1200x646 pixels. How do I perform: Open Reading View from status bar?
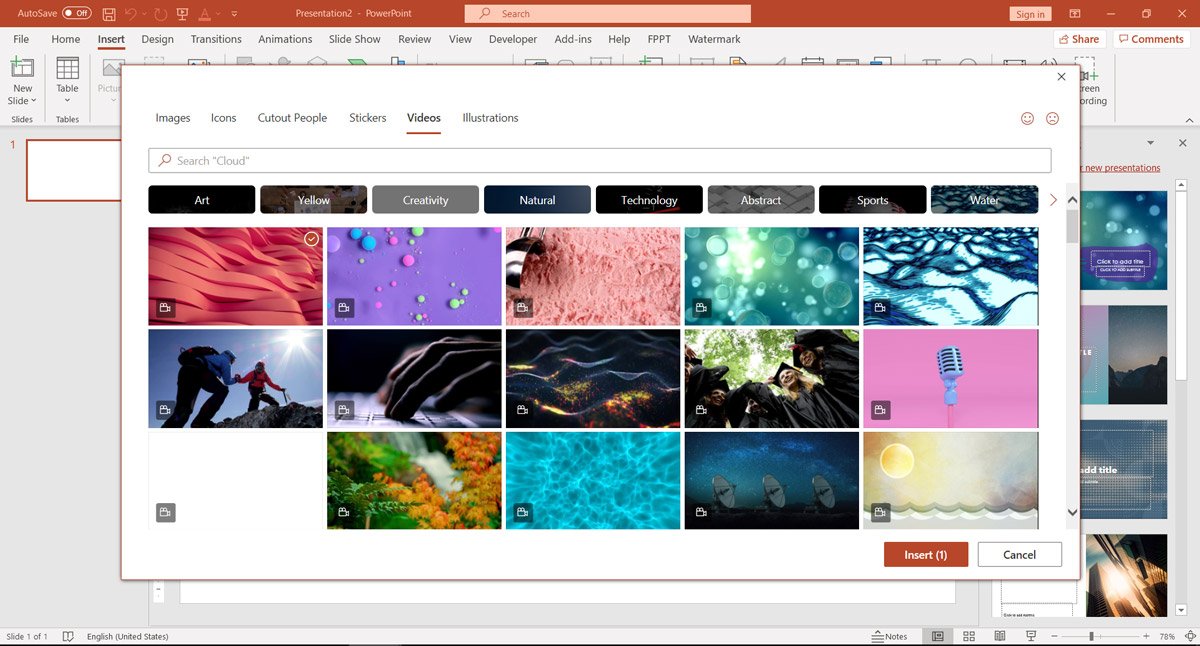(1000, 636)
